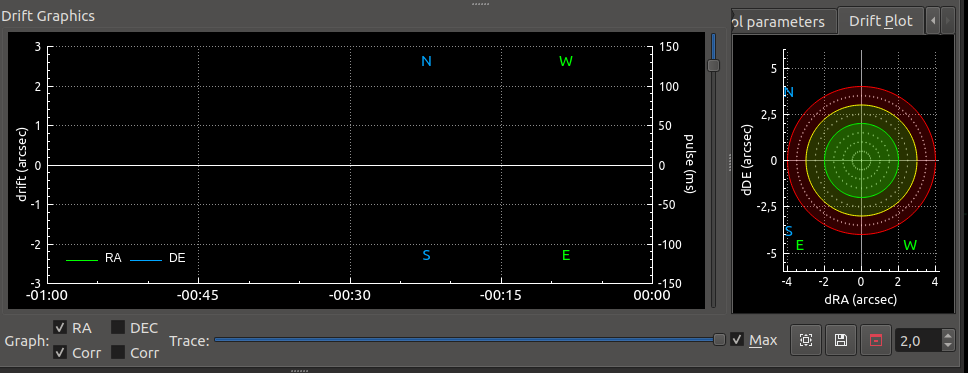Viewport: 968px width, 373px height.
Task: Enable the DEC Corr checkbox
Action: 118,353
